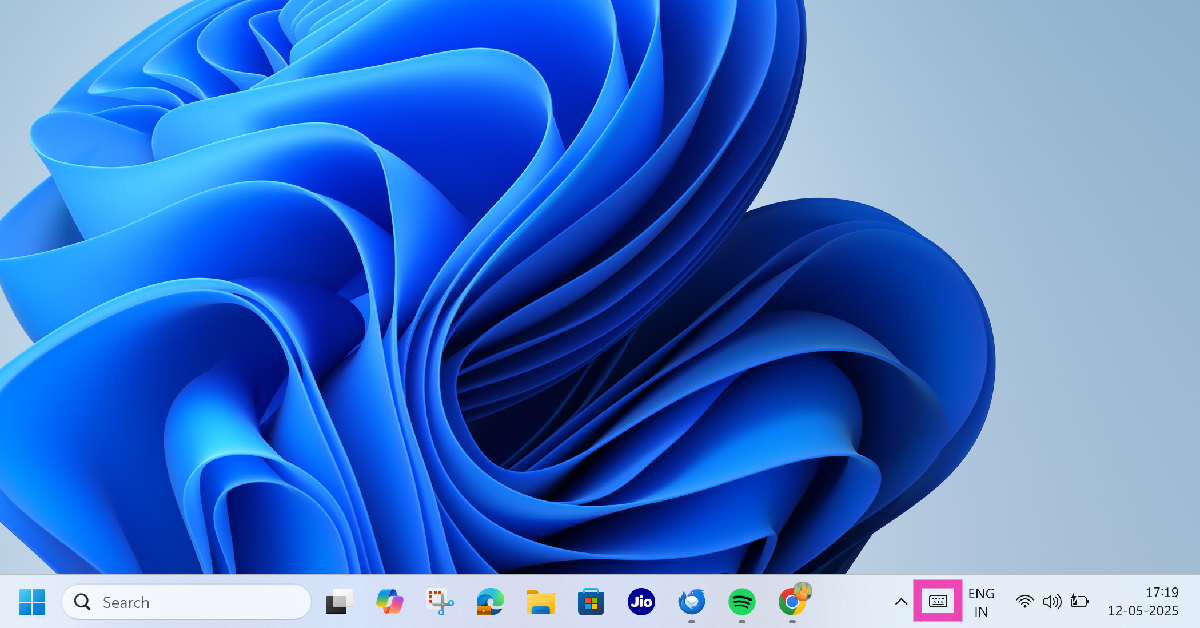Viewport: 1200px width, 628px height.
Task: Open the ENG IN language switcher
Action: (981, 602)
